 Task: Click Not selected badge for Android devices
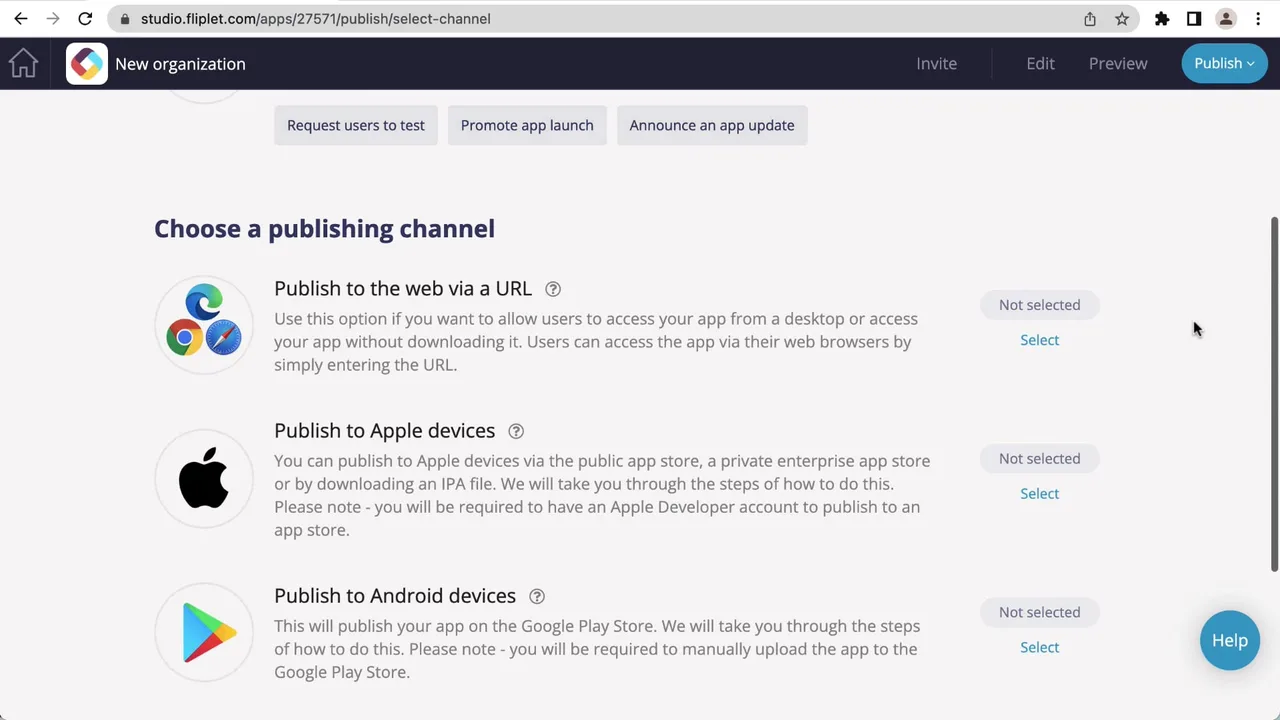(x=1039, y=613)
